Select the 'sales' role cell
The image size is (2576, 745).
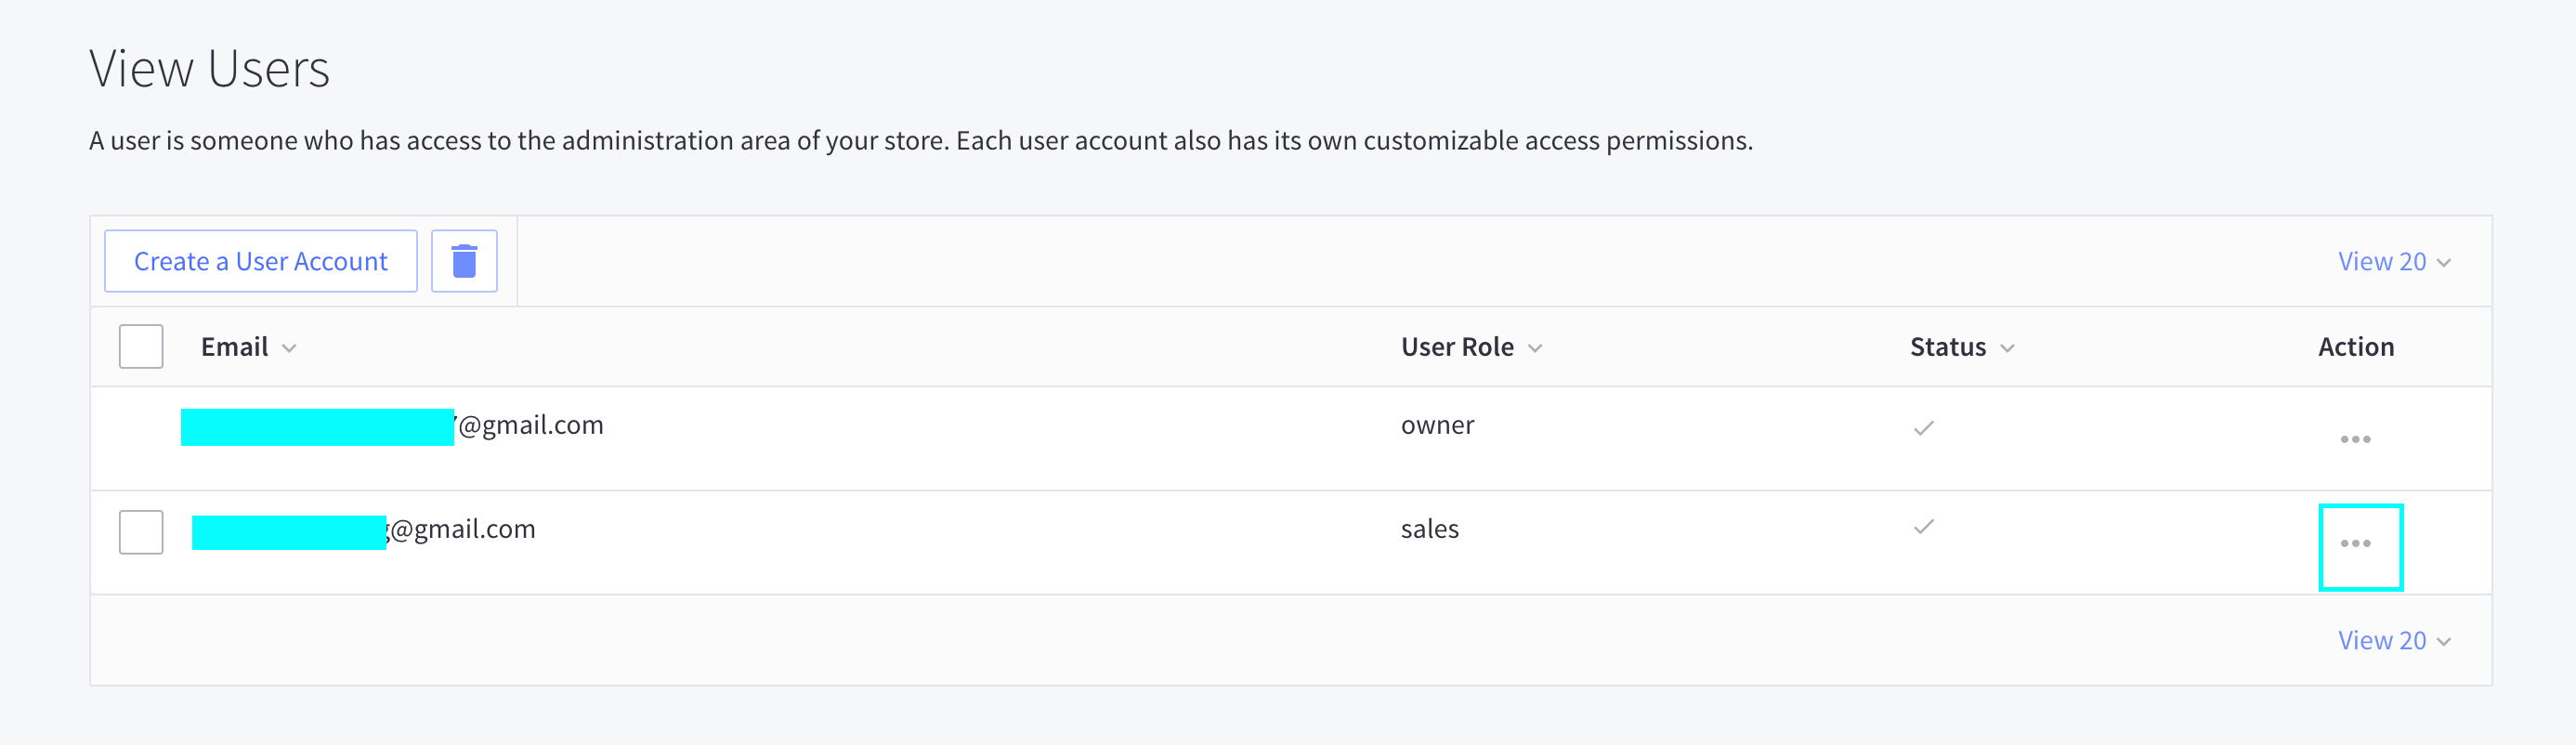tap(1429, 529)
